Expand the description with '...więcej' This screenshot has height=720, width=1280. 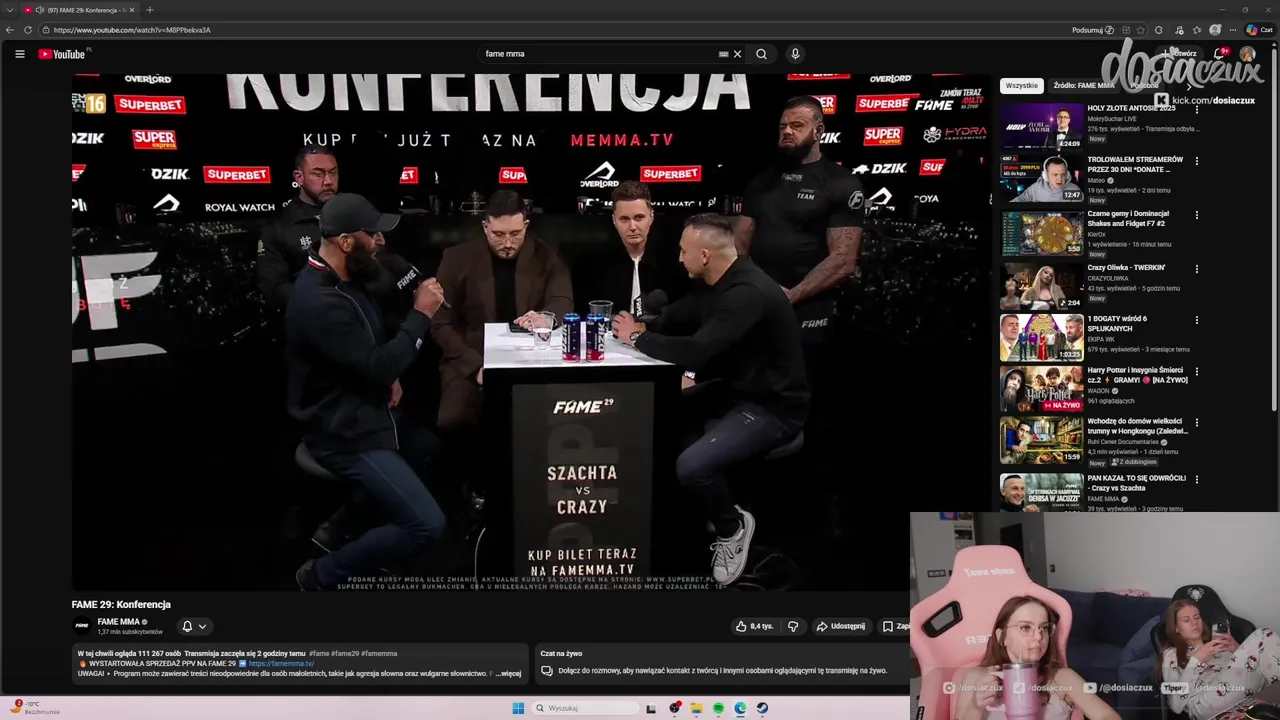[x=510, y=674]
